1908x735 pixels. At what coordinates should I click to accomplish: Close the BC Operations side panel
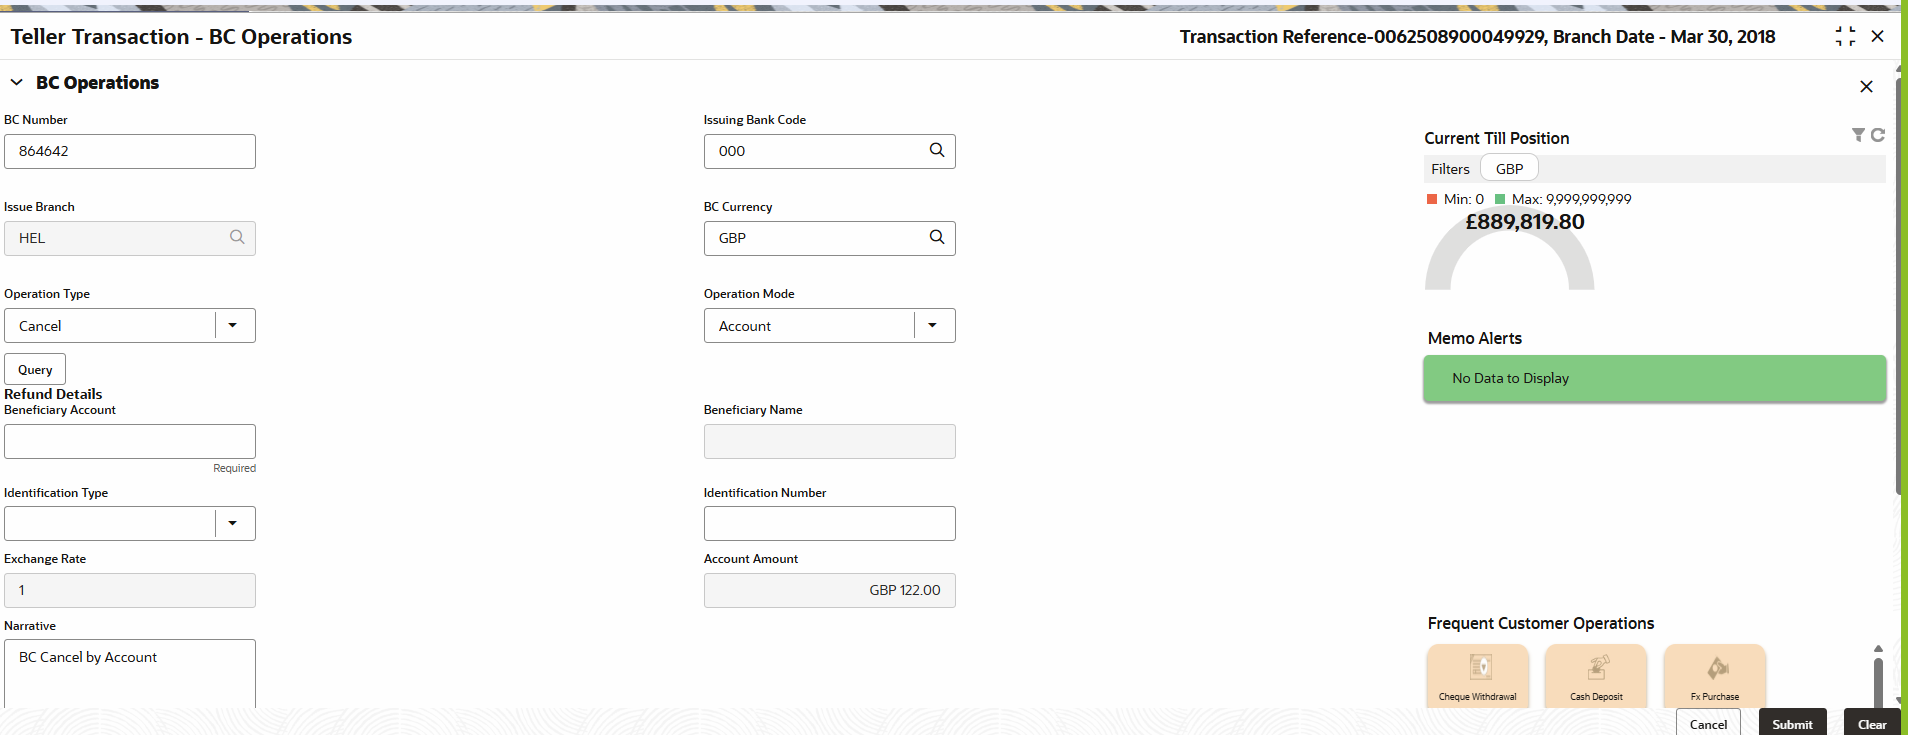click(x=1866, y=87)
